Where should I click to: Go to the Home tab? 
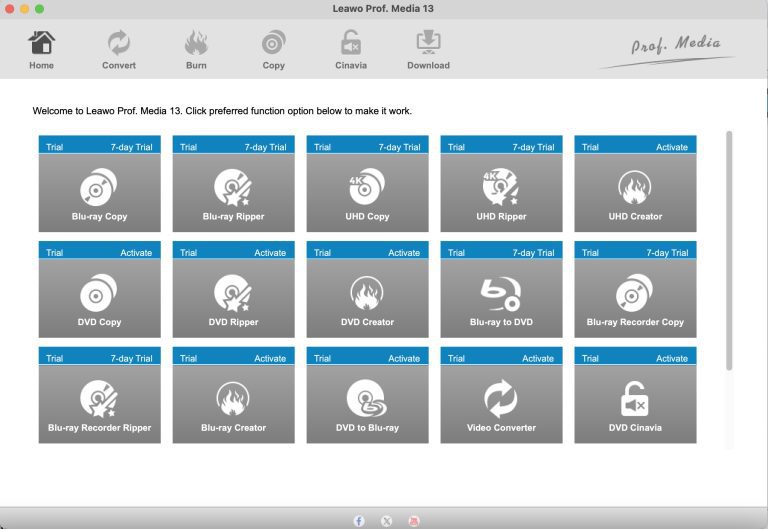coord(41,50)
